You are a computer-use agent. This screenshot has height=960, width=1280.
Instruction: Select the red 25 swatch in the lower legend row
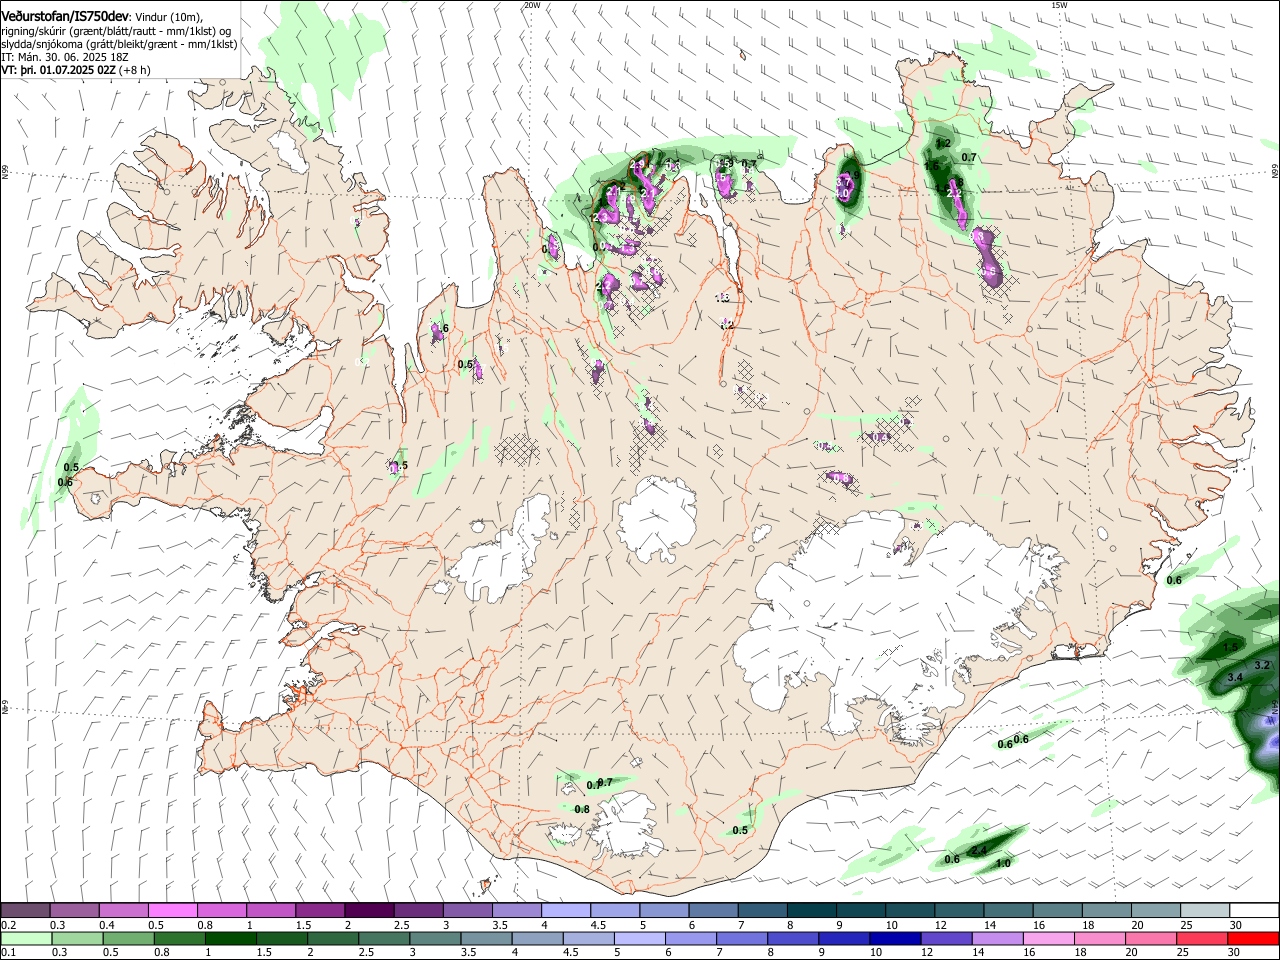pos(1203,938)
